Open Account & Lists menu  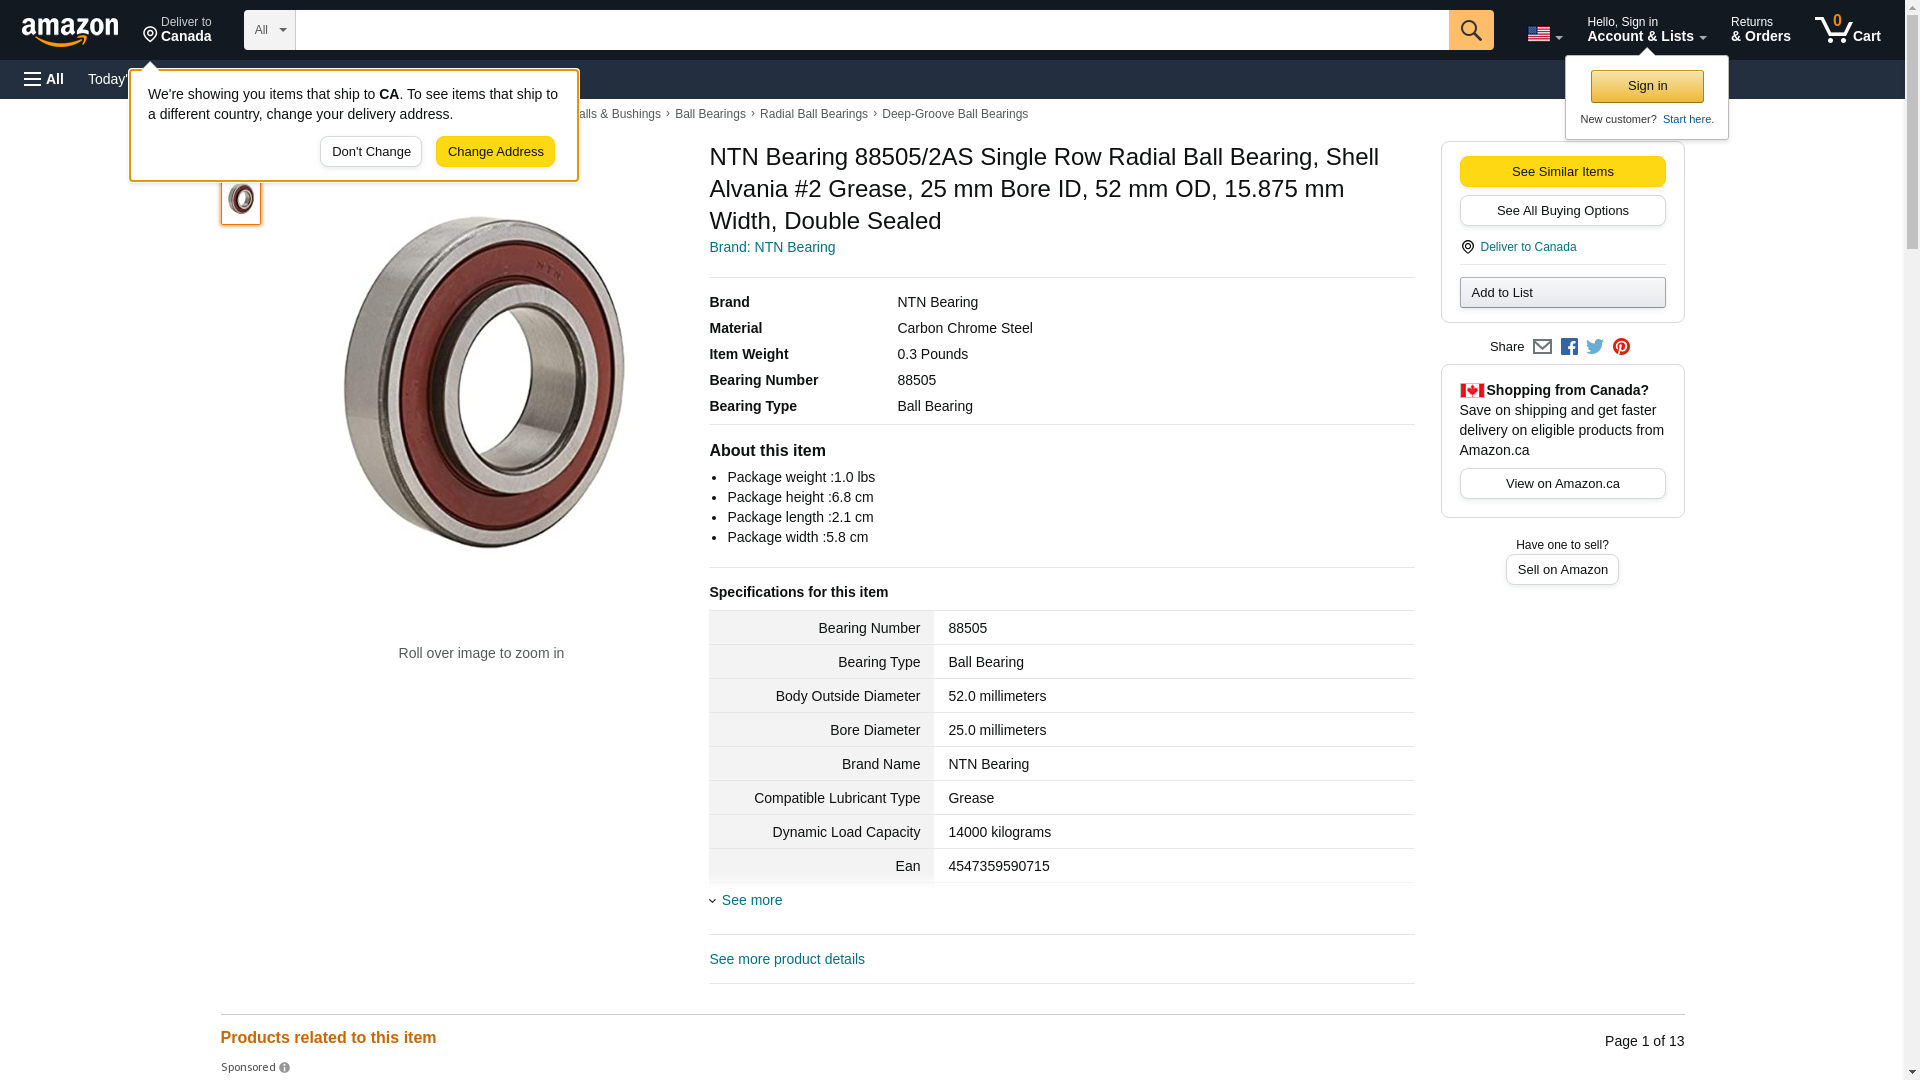[1646, 30]
